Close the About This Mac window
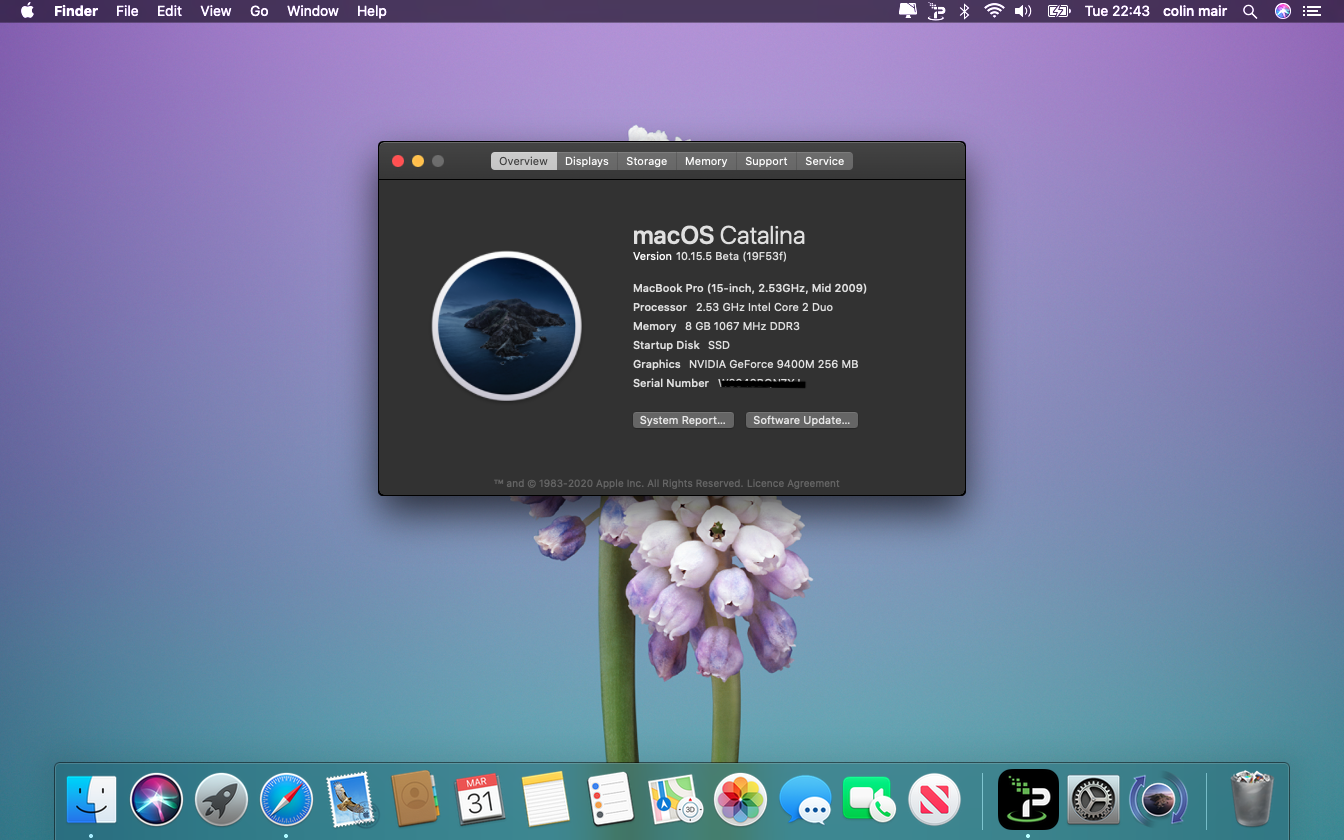The width and height of the screenshot is (1344, 840). pyautogui.click(x=398, y=161)
